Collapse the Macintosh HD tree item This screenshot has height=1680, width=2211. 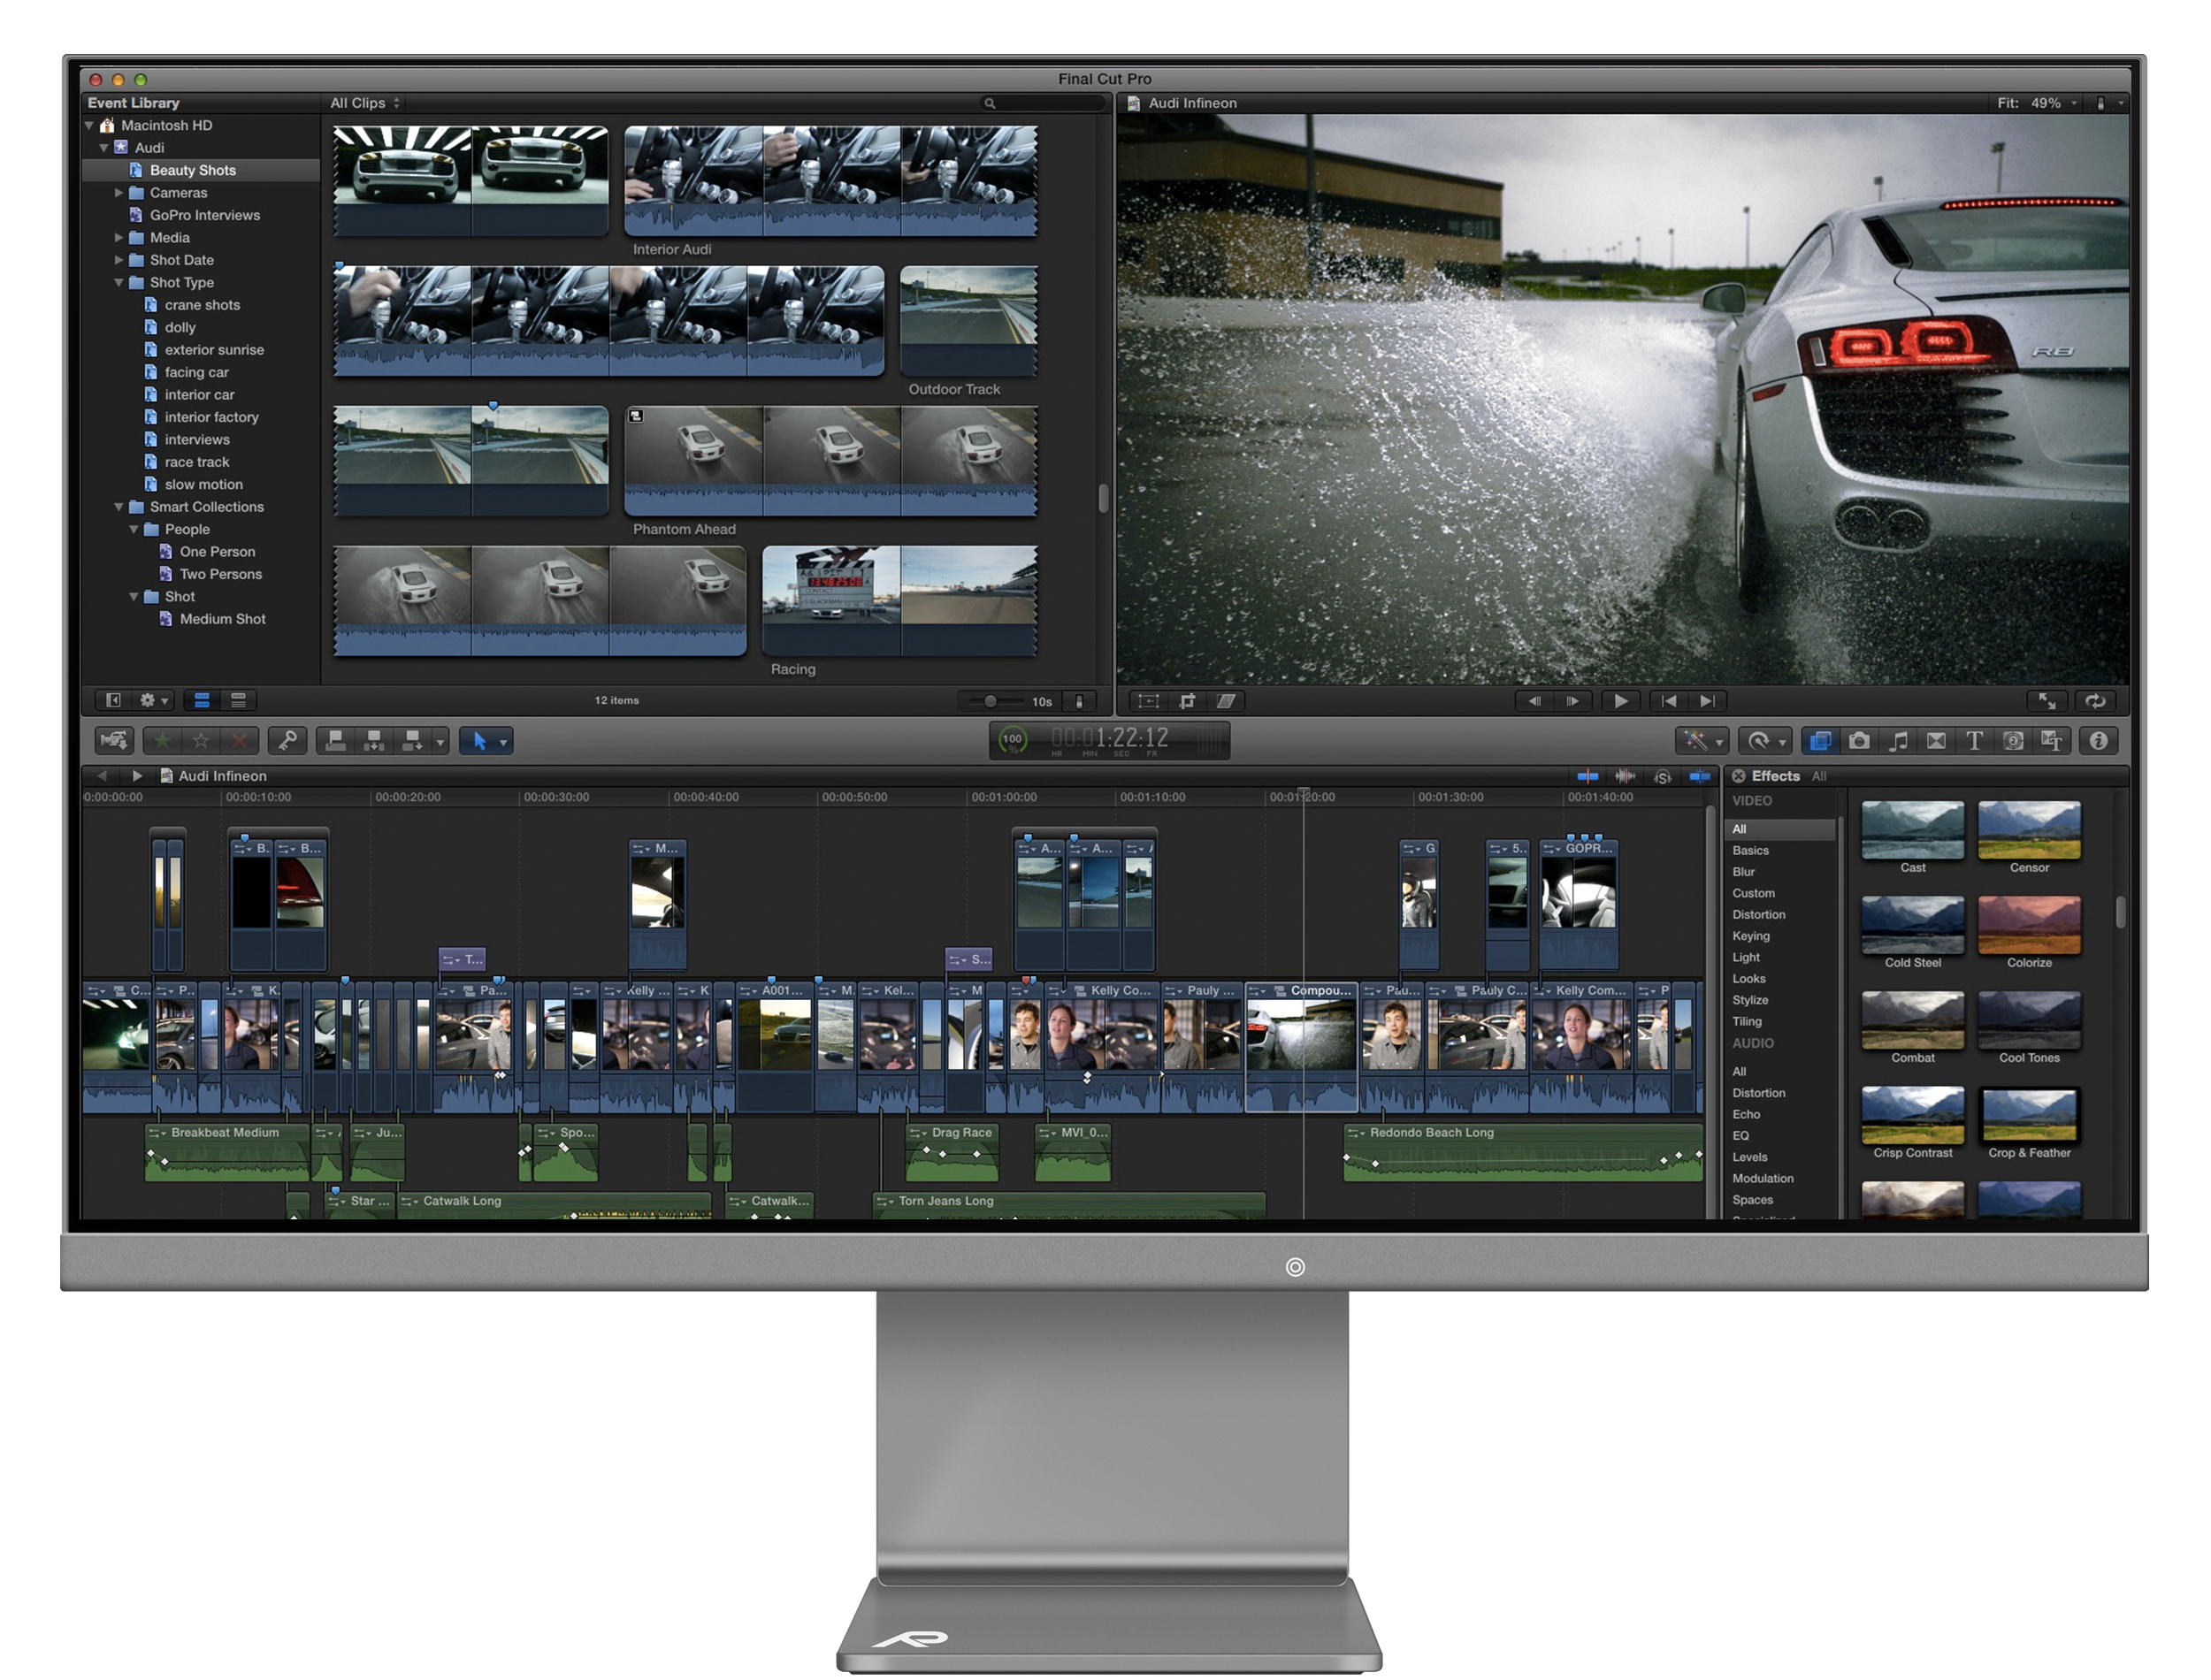(90, 126)
